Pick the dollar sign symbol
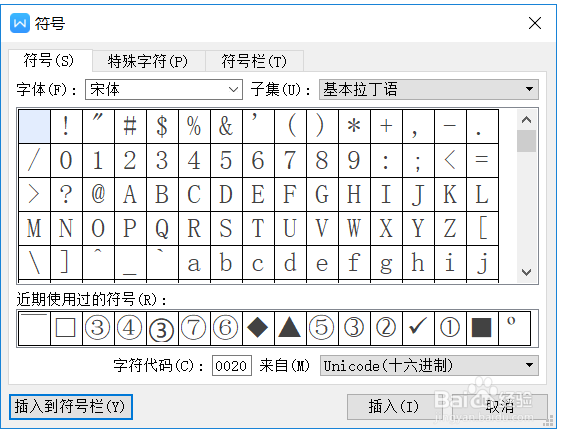Screen dimensions: 566x437 coord(162,126)
